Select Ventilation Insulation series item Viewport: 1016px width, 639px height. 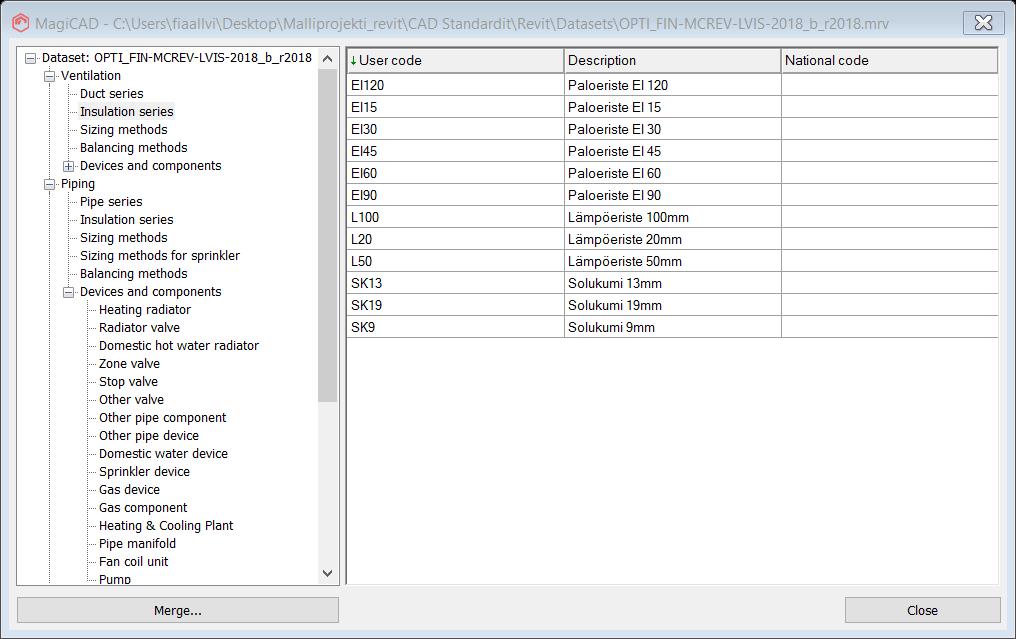(x=126, y=111)
